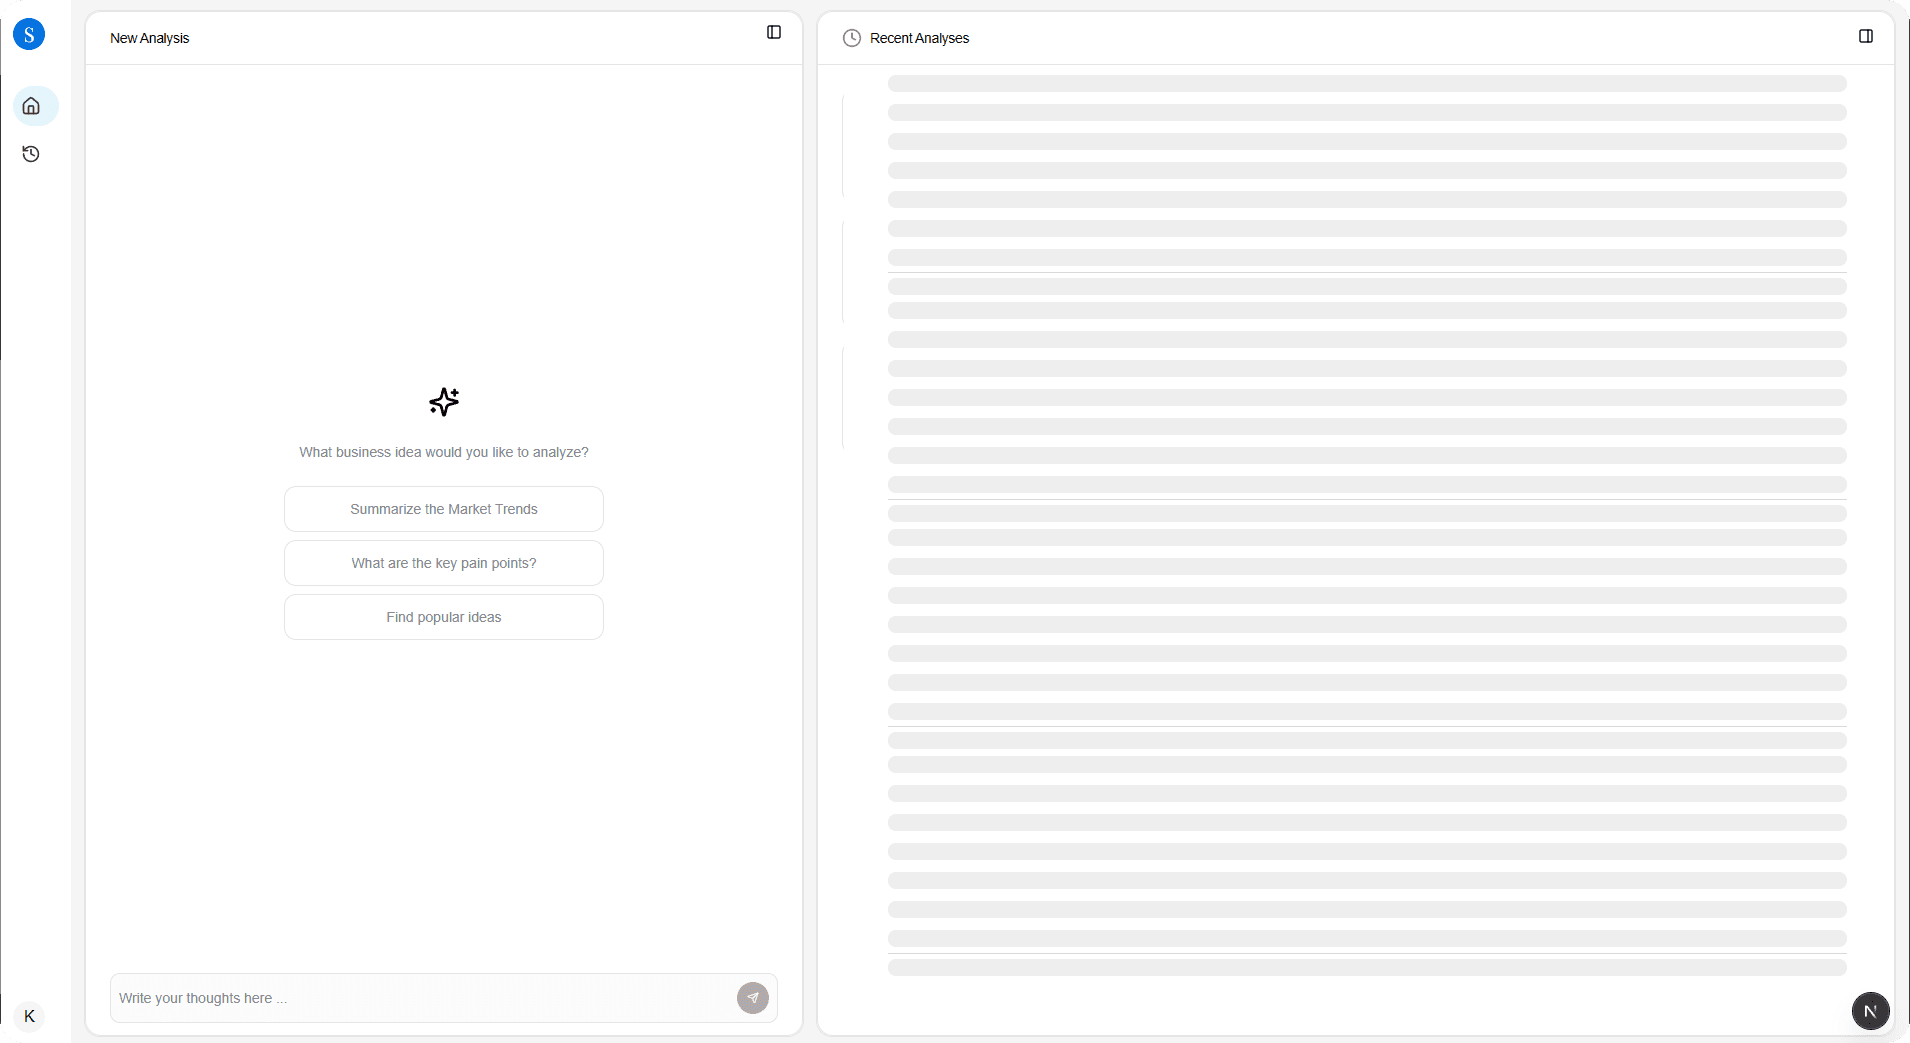Open the K user avatar menu
The image size is (1910, 1043).
[29, 1016]
